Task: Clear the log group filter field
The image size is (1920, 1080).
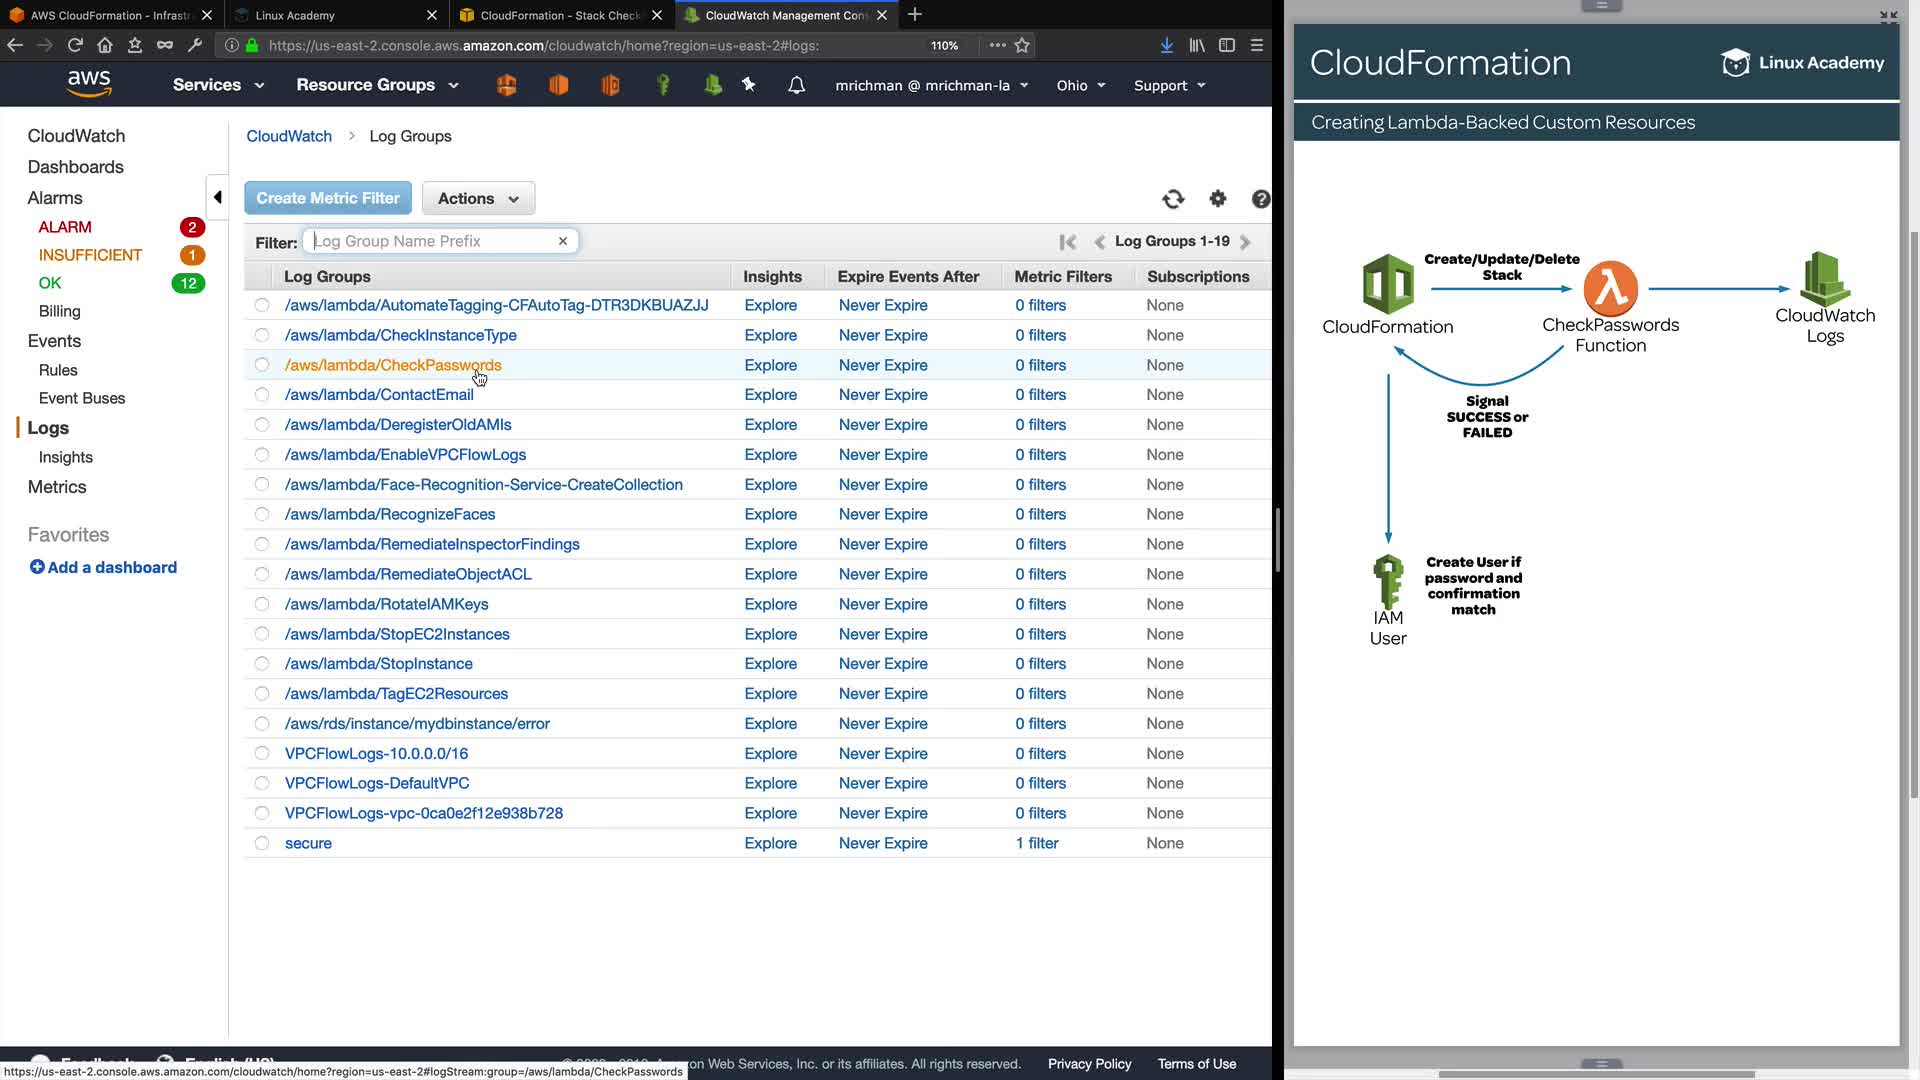Action: pyautogui.click(x=563, y=241)
